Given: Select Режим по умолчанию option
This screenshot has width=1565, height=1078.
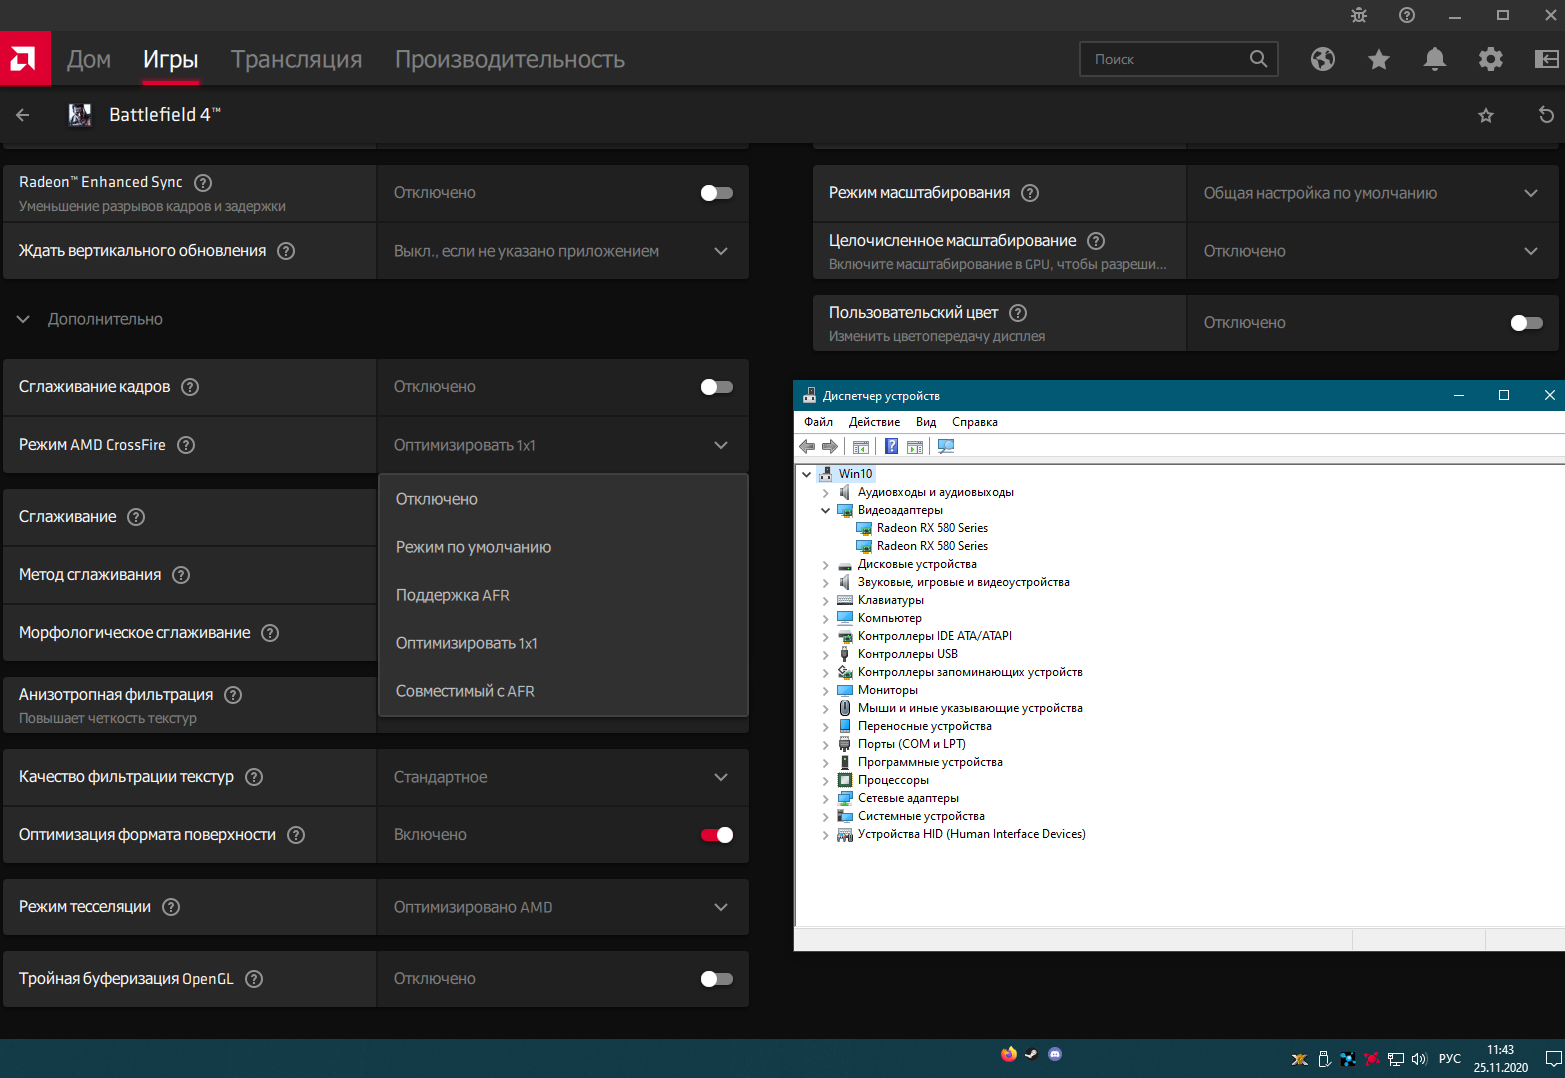Looking at the screenshot, I should coord(564,547).
